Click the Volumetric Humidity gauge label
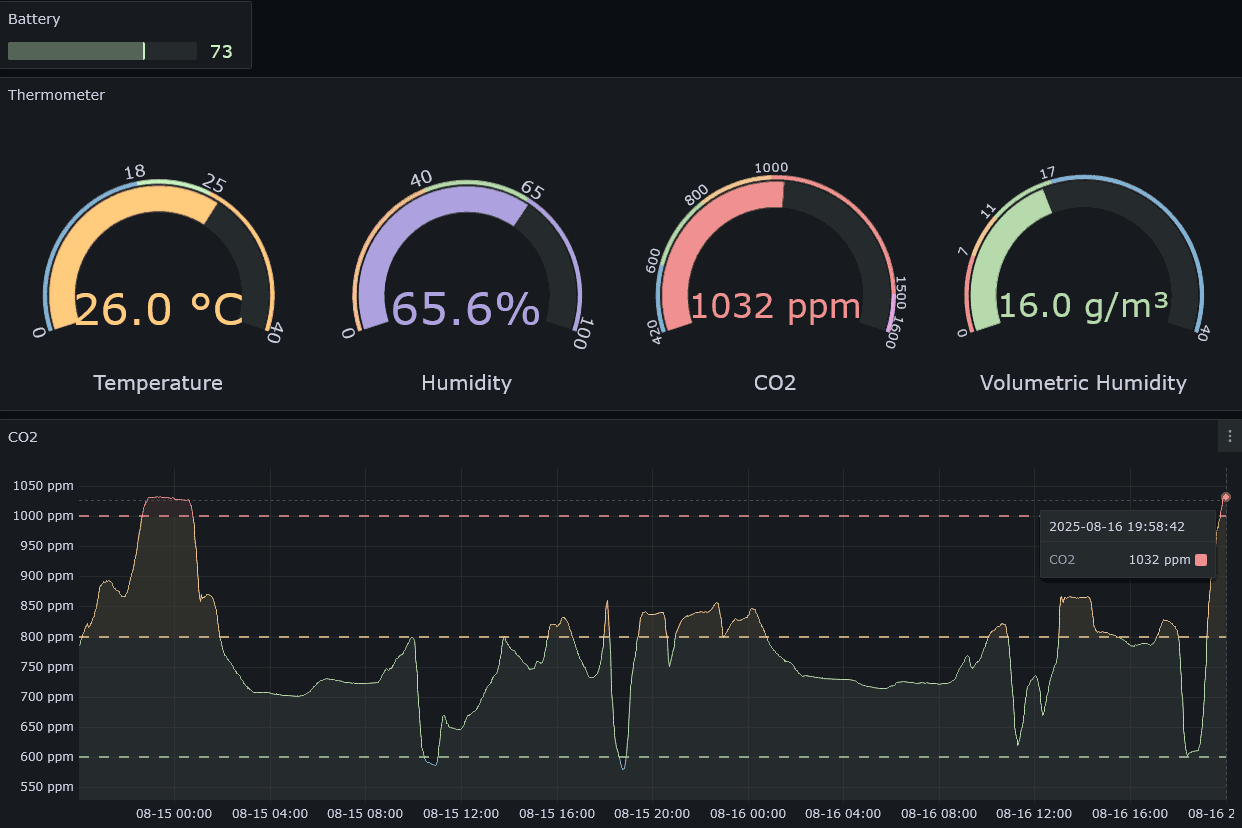 [1083, 383]
